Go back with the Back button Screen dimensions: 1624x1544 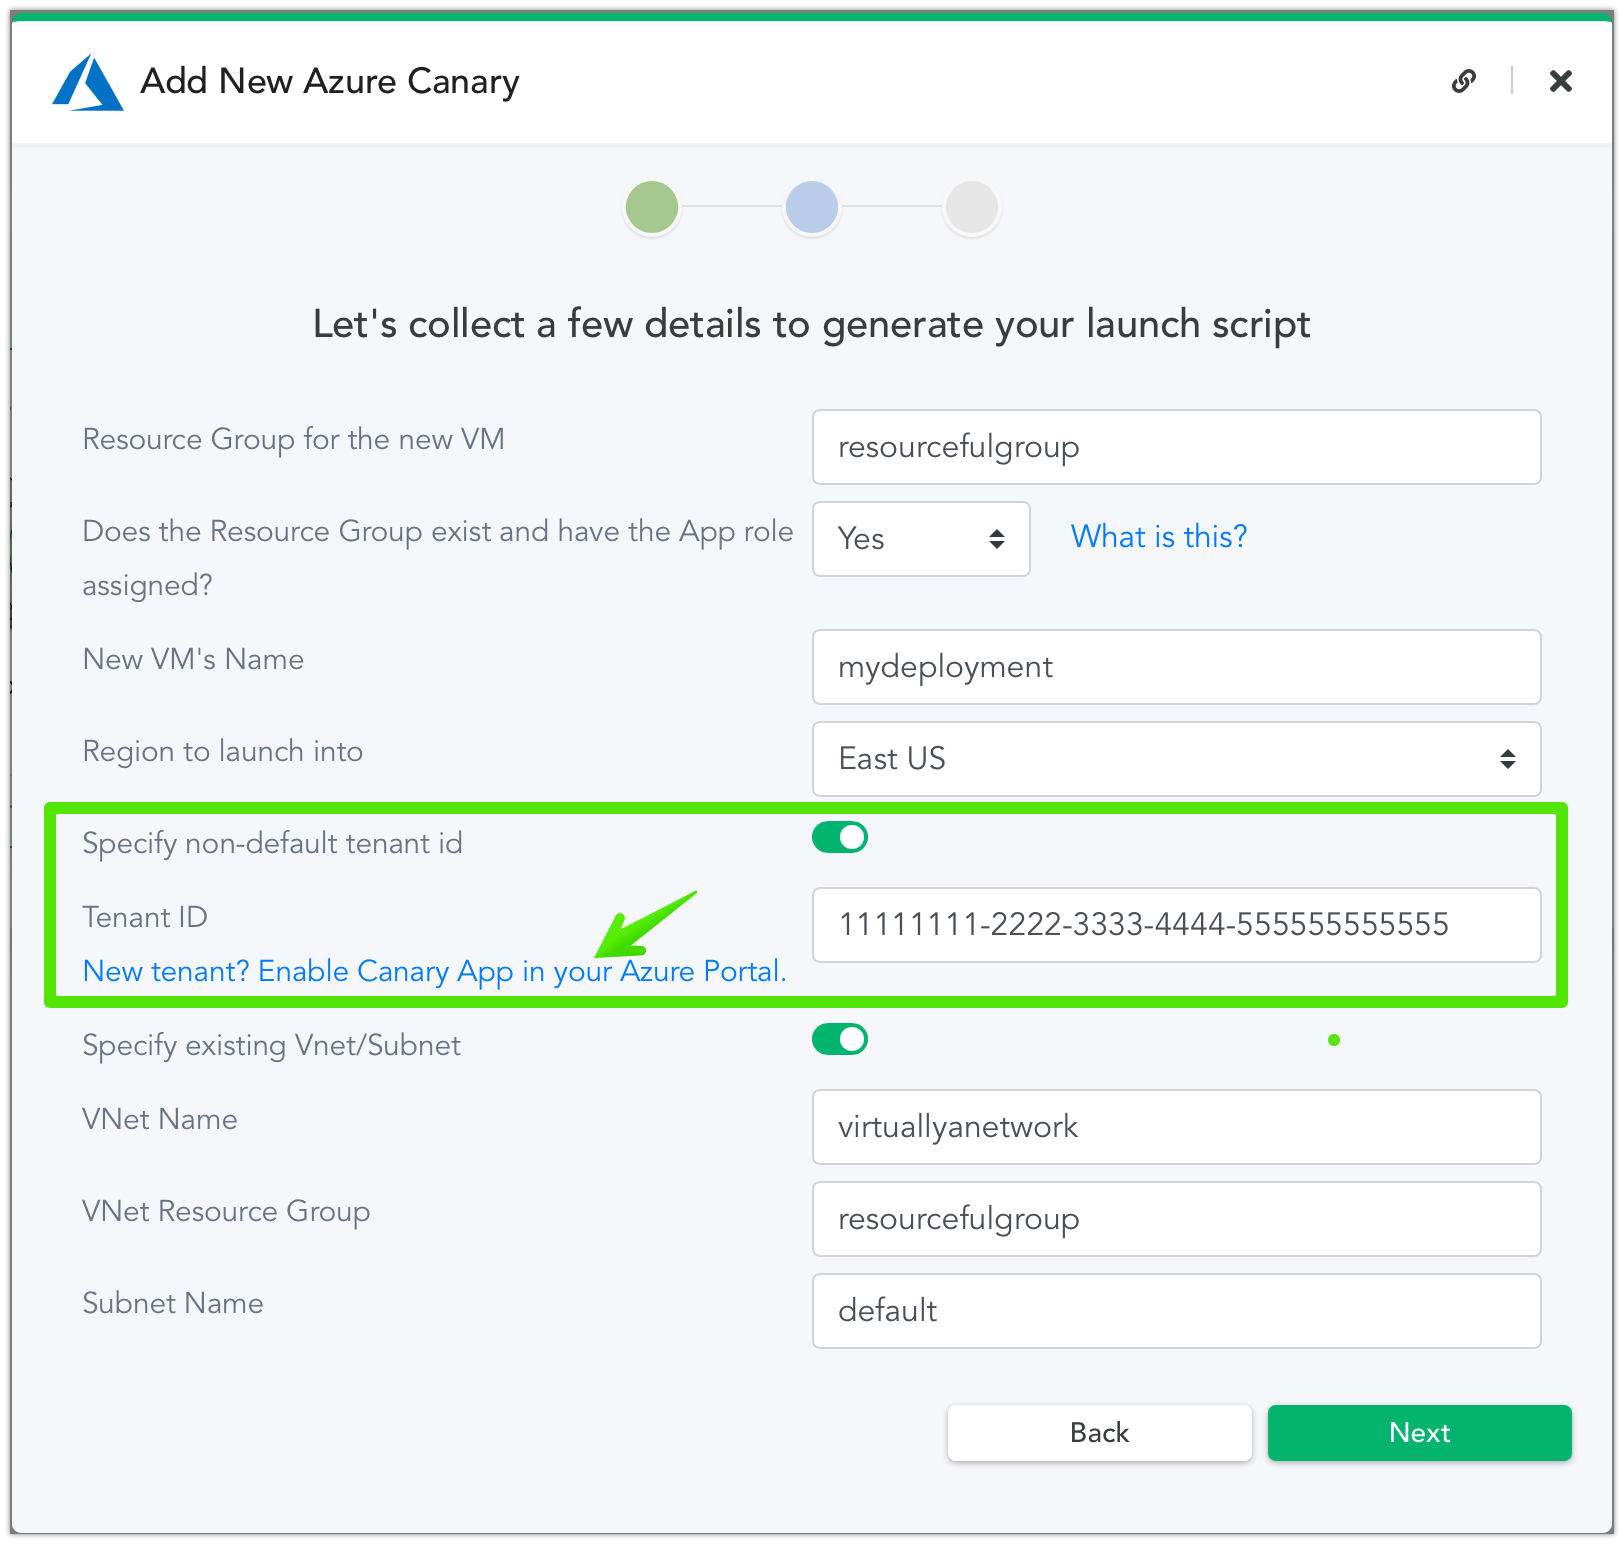tap(1100, 1433)
